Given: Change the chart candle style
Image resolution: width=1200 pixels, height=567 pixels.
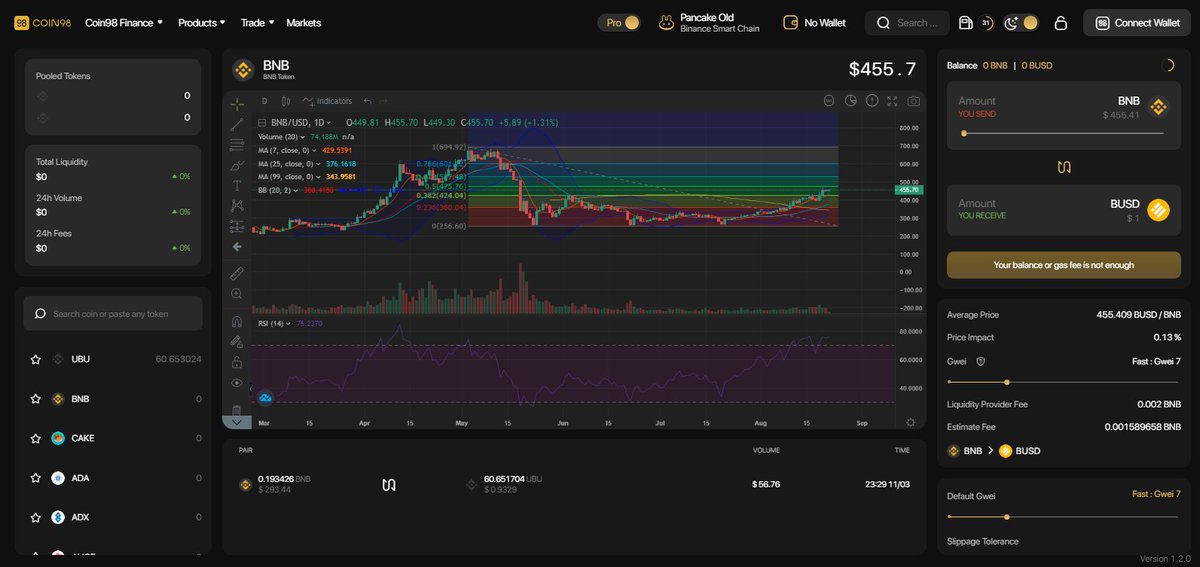Looking at the screenshot, I should (286, 101).
